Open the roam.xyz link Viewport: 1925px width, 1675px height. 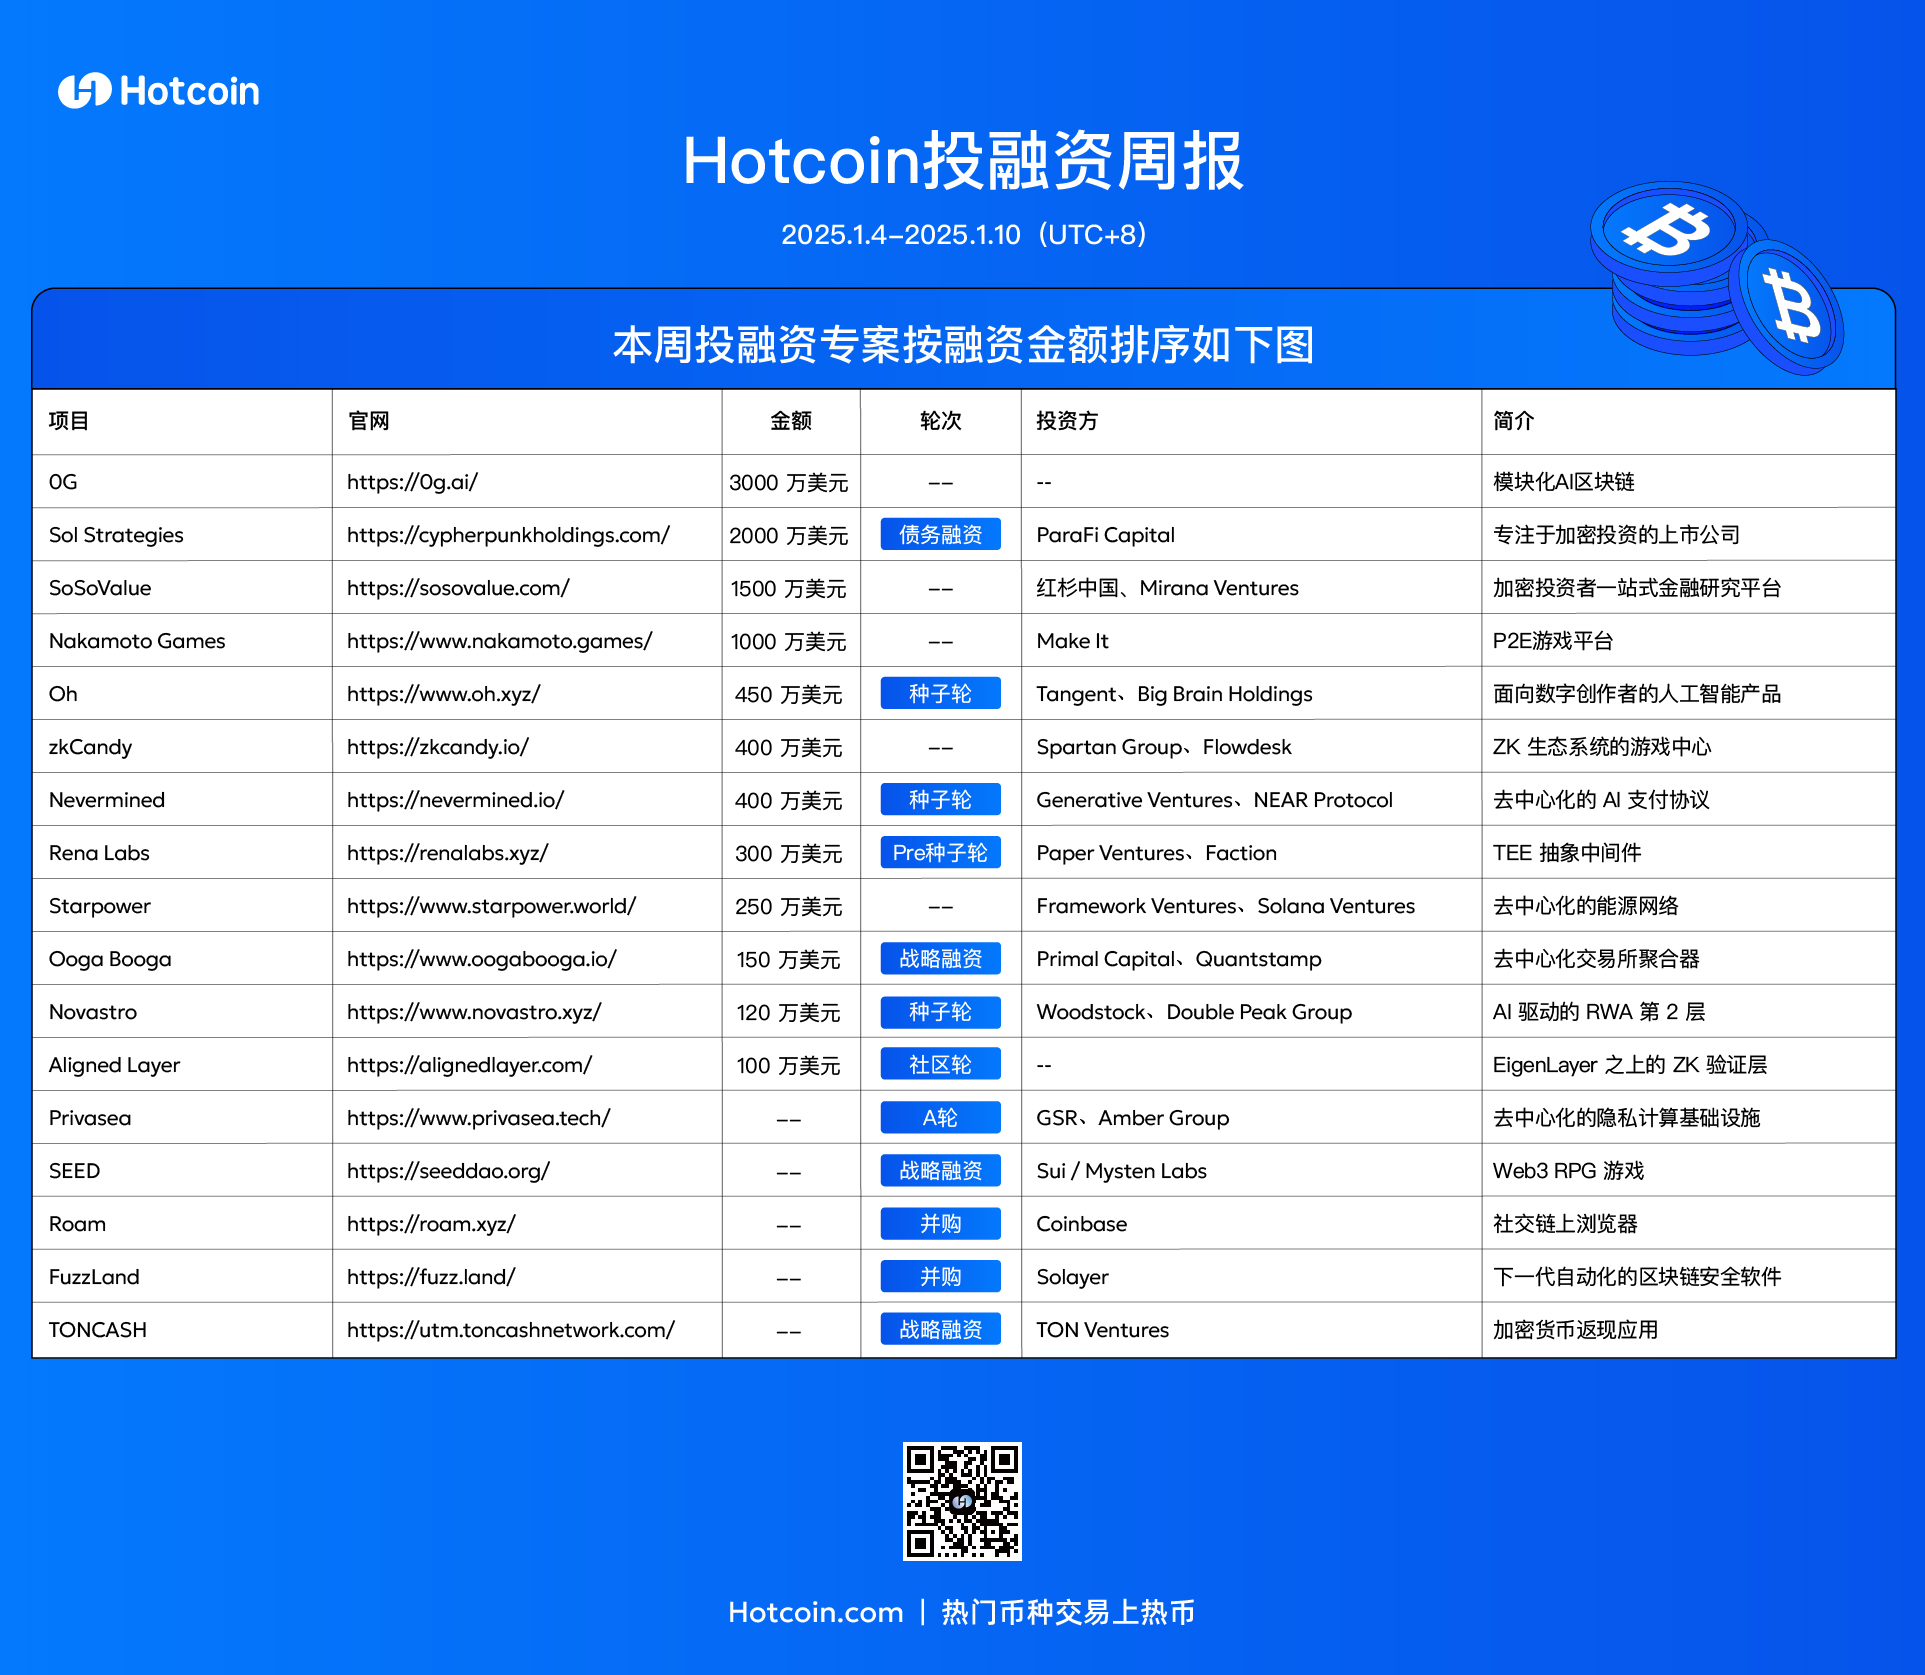tap(431, 1224)
